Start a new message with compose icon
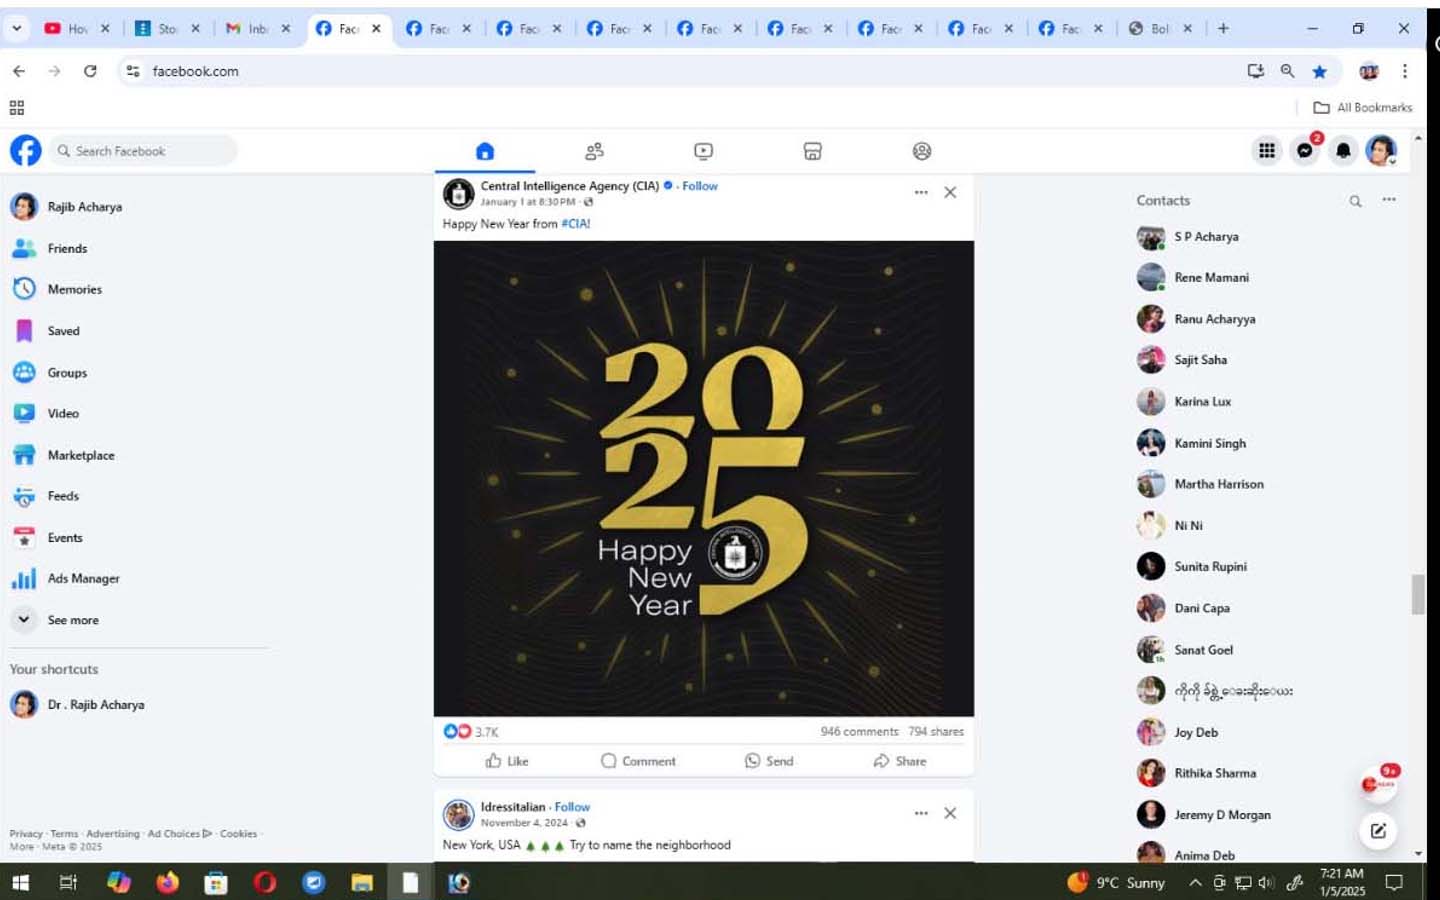 pyautogui.click(x=1378, y=830)
